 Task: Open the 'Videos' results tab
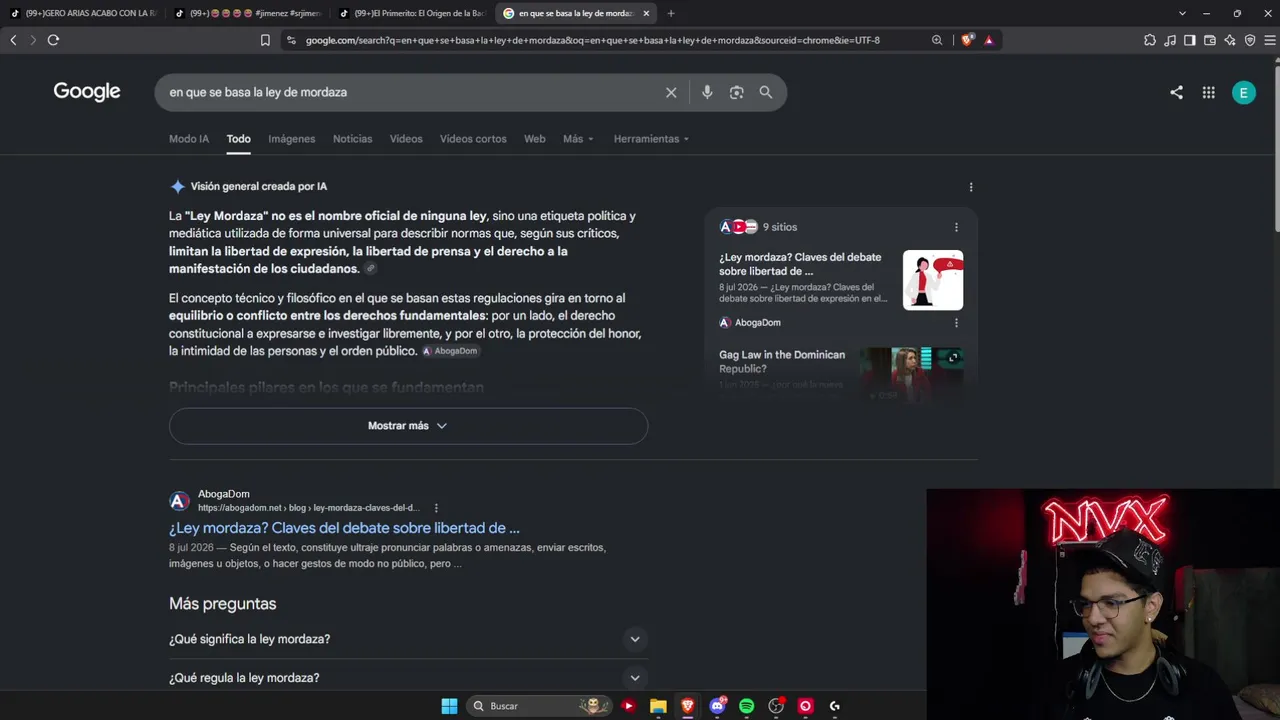(x=406, y=139)
